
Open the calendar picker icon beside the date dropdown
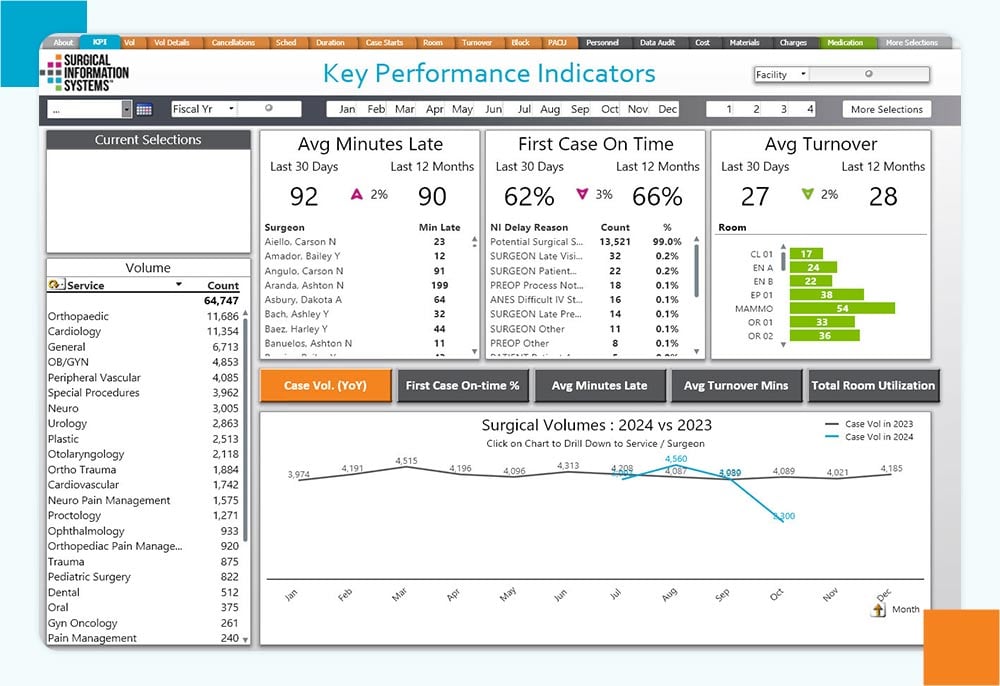point(143,109)
